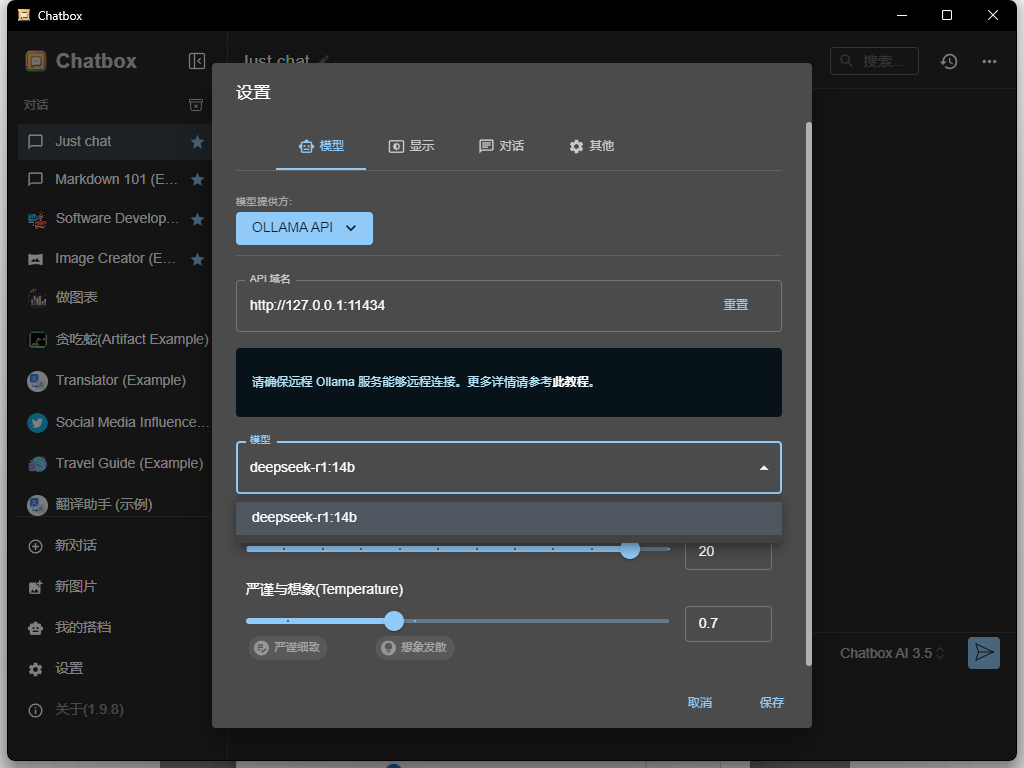Screen dimensions: 1024x768
Task: Click the Translator (Example) avatar icon
Action: click(x=37, y=381)
